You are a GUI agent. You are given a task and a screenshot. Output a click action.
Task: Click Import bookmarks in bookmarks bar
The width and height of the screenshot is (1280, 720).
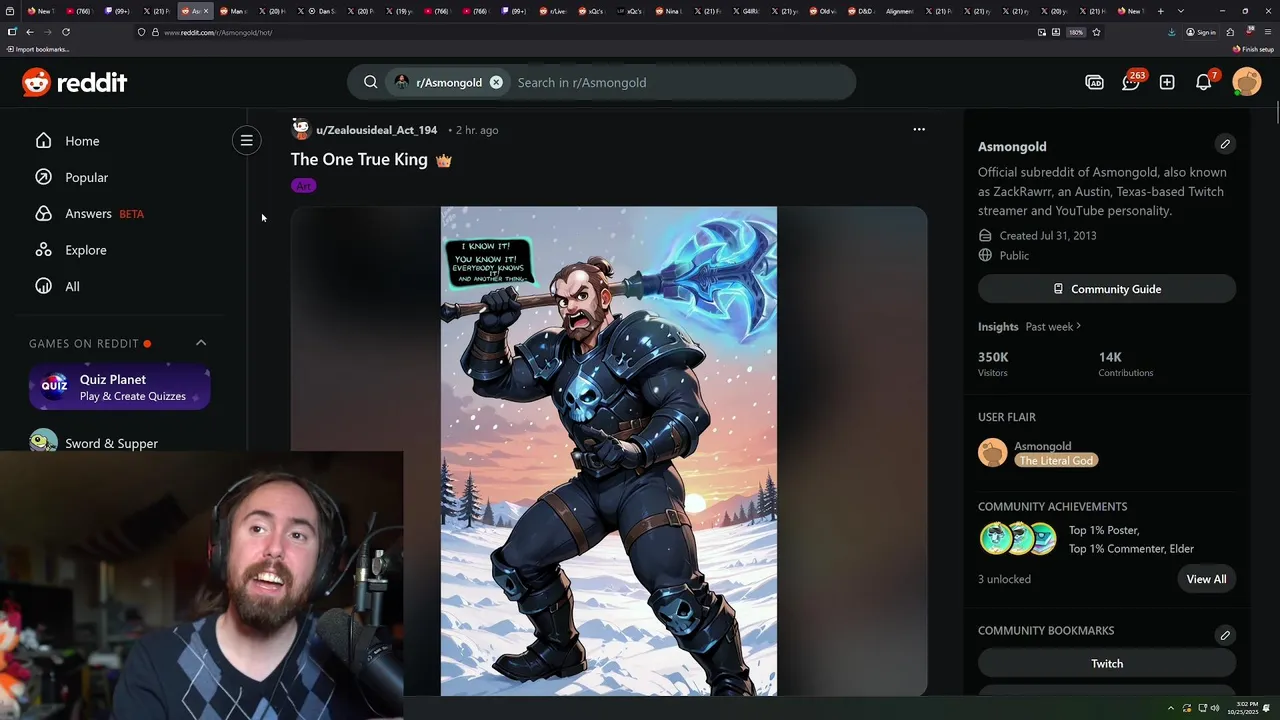[38, 49]
